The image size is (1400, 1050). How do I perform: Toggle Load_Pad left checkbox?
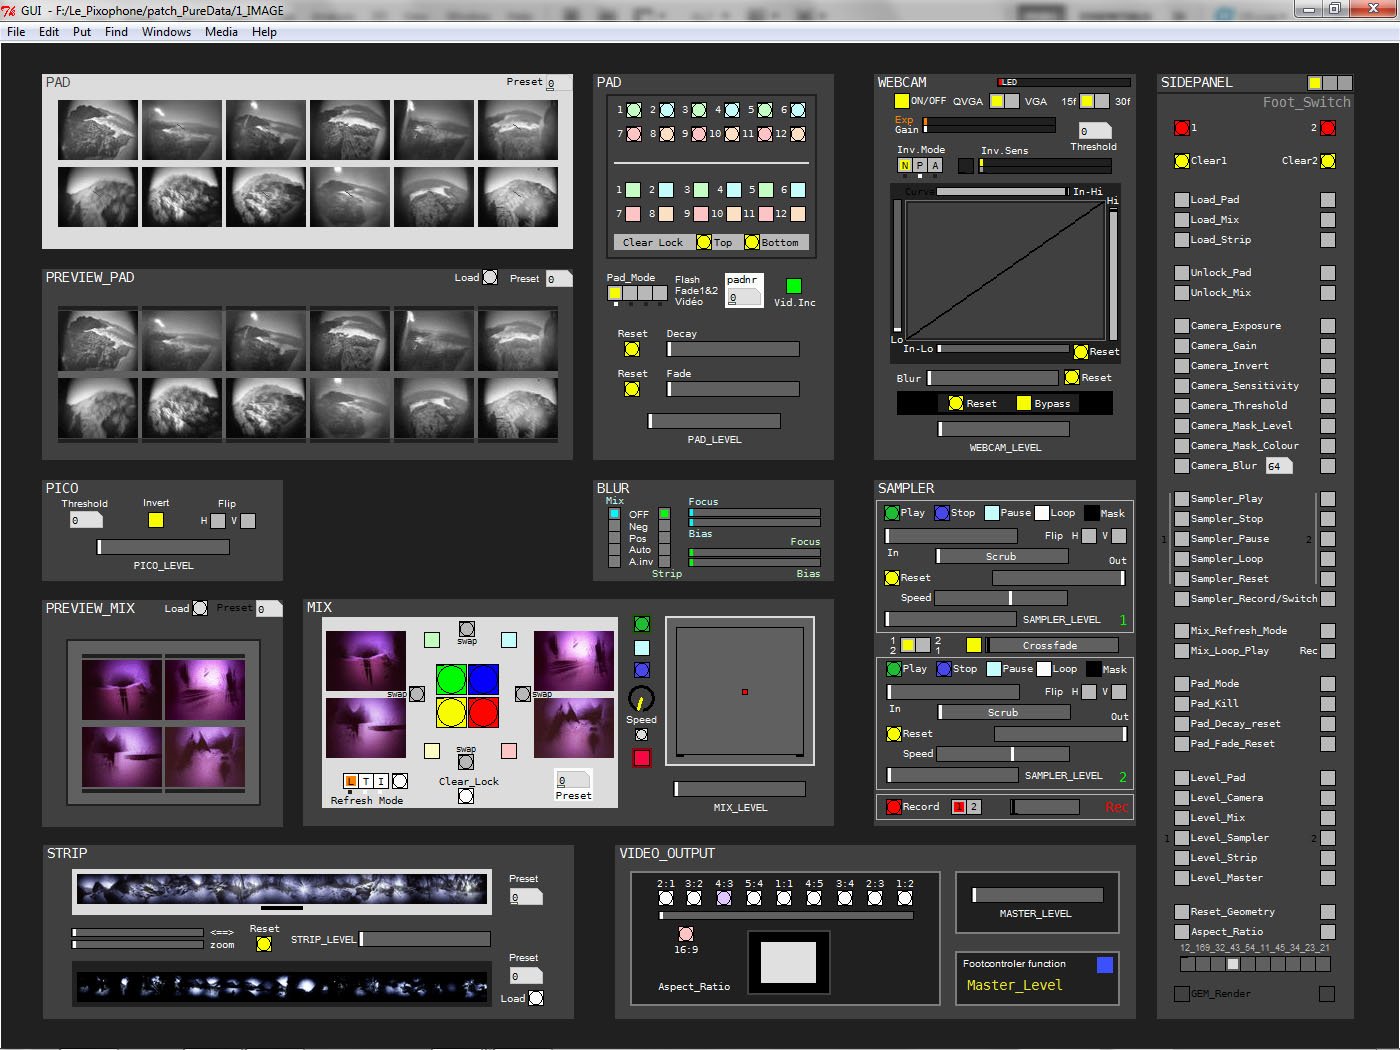coord(1182,200)
